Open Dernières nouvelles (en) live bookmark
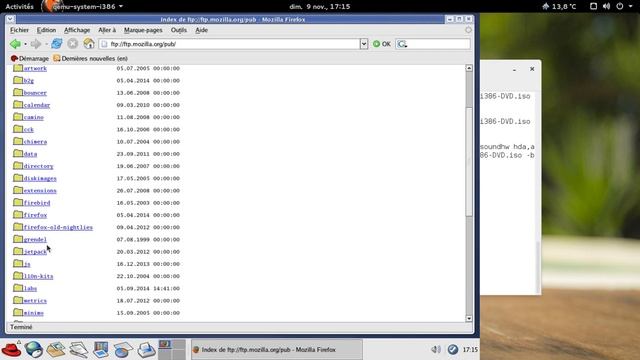This screenshot has height=360, width=640. 90,58
